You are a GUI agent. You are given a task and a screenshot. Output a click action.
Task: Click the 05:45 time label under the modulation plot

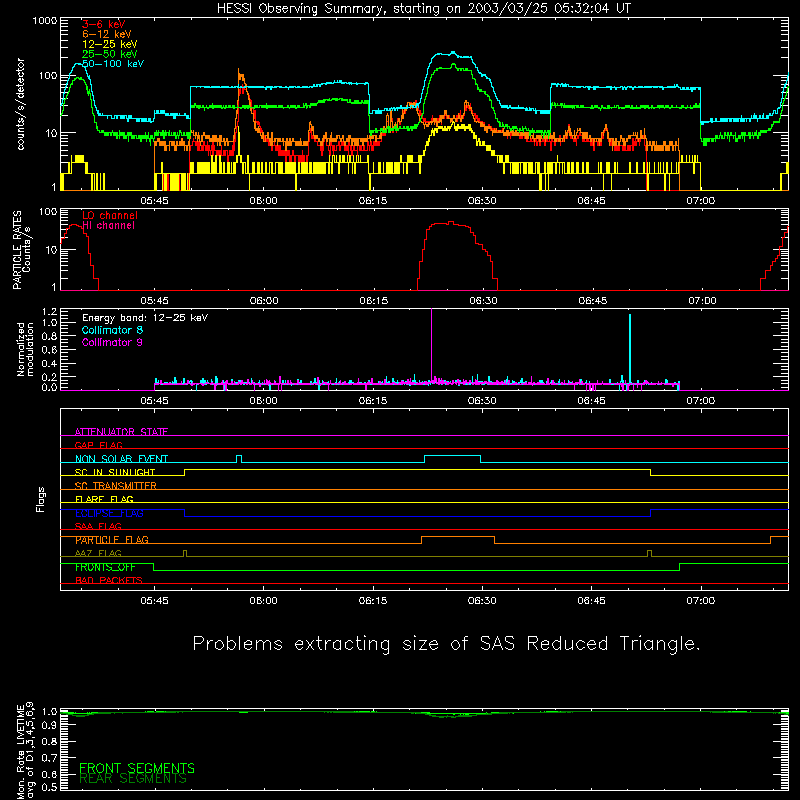pyautogui.click(x=155, y=401)
